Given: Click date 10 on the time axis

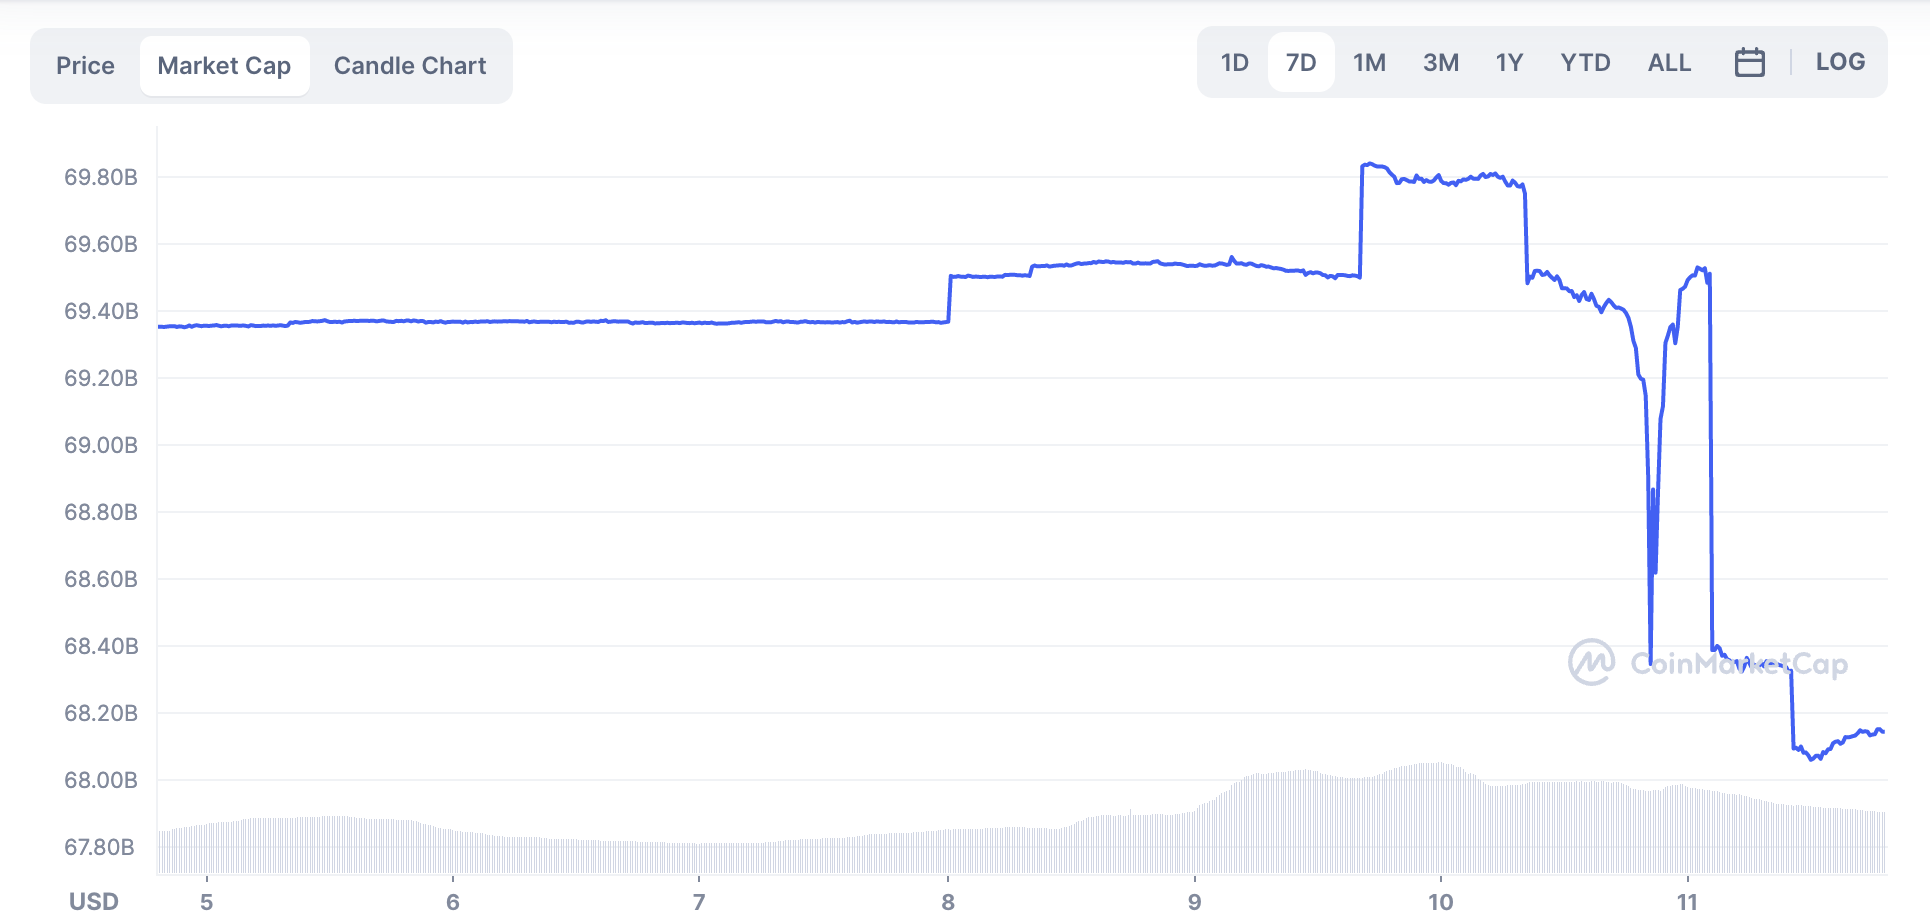Looking at the screenshot, I should (1440, 902).
